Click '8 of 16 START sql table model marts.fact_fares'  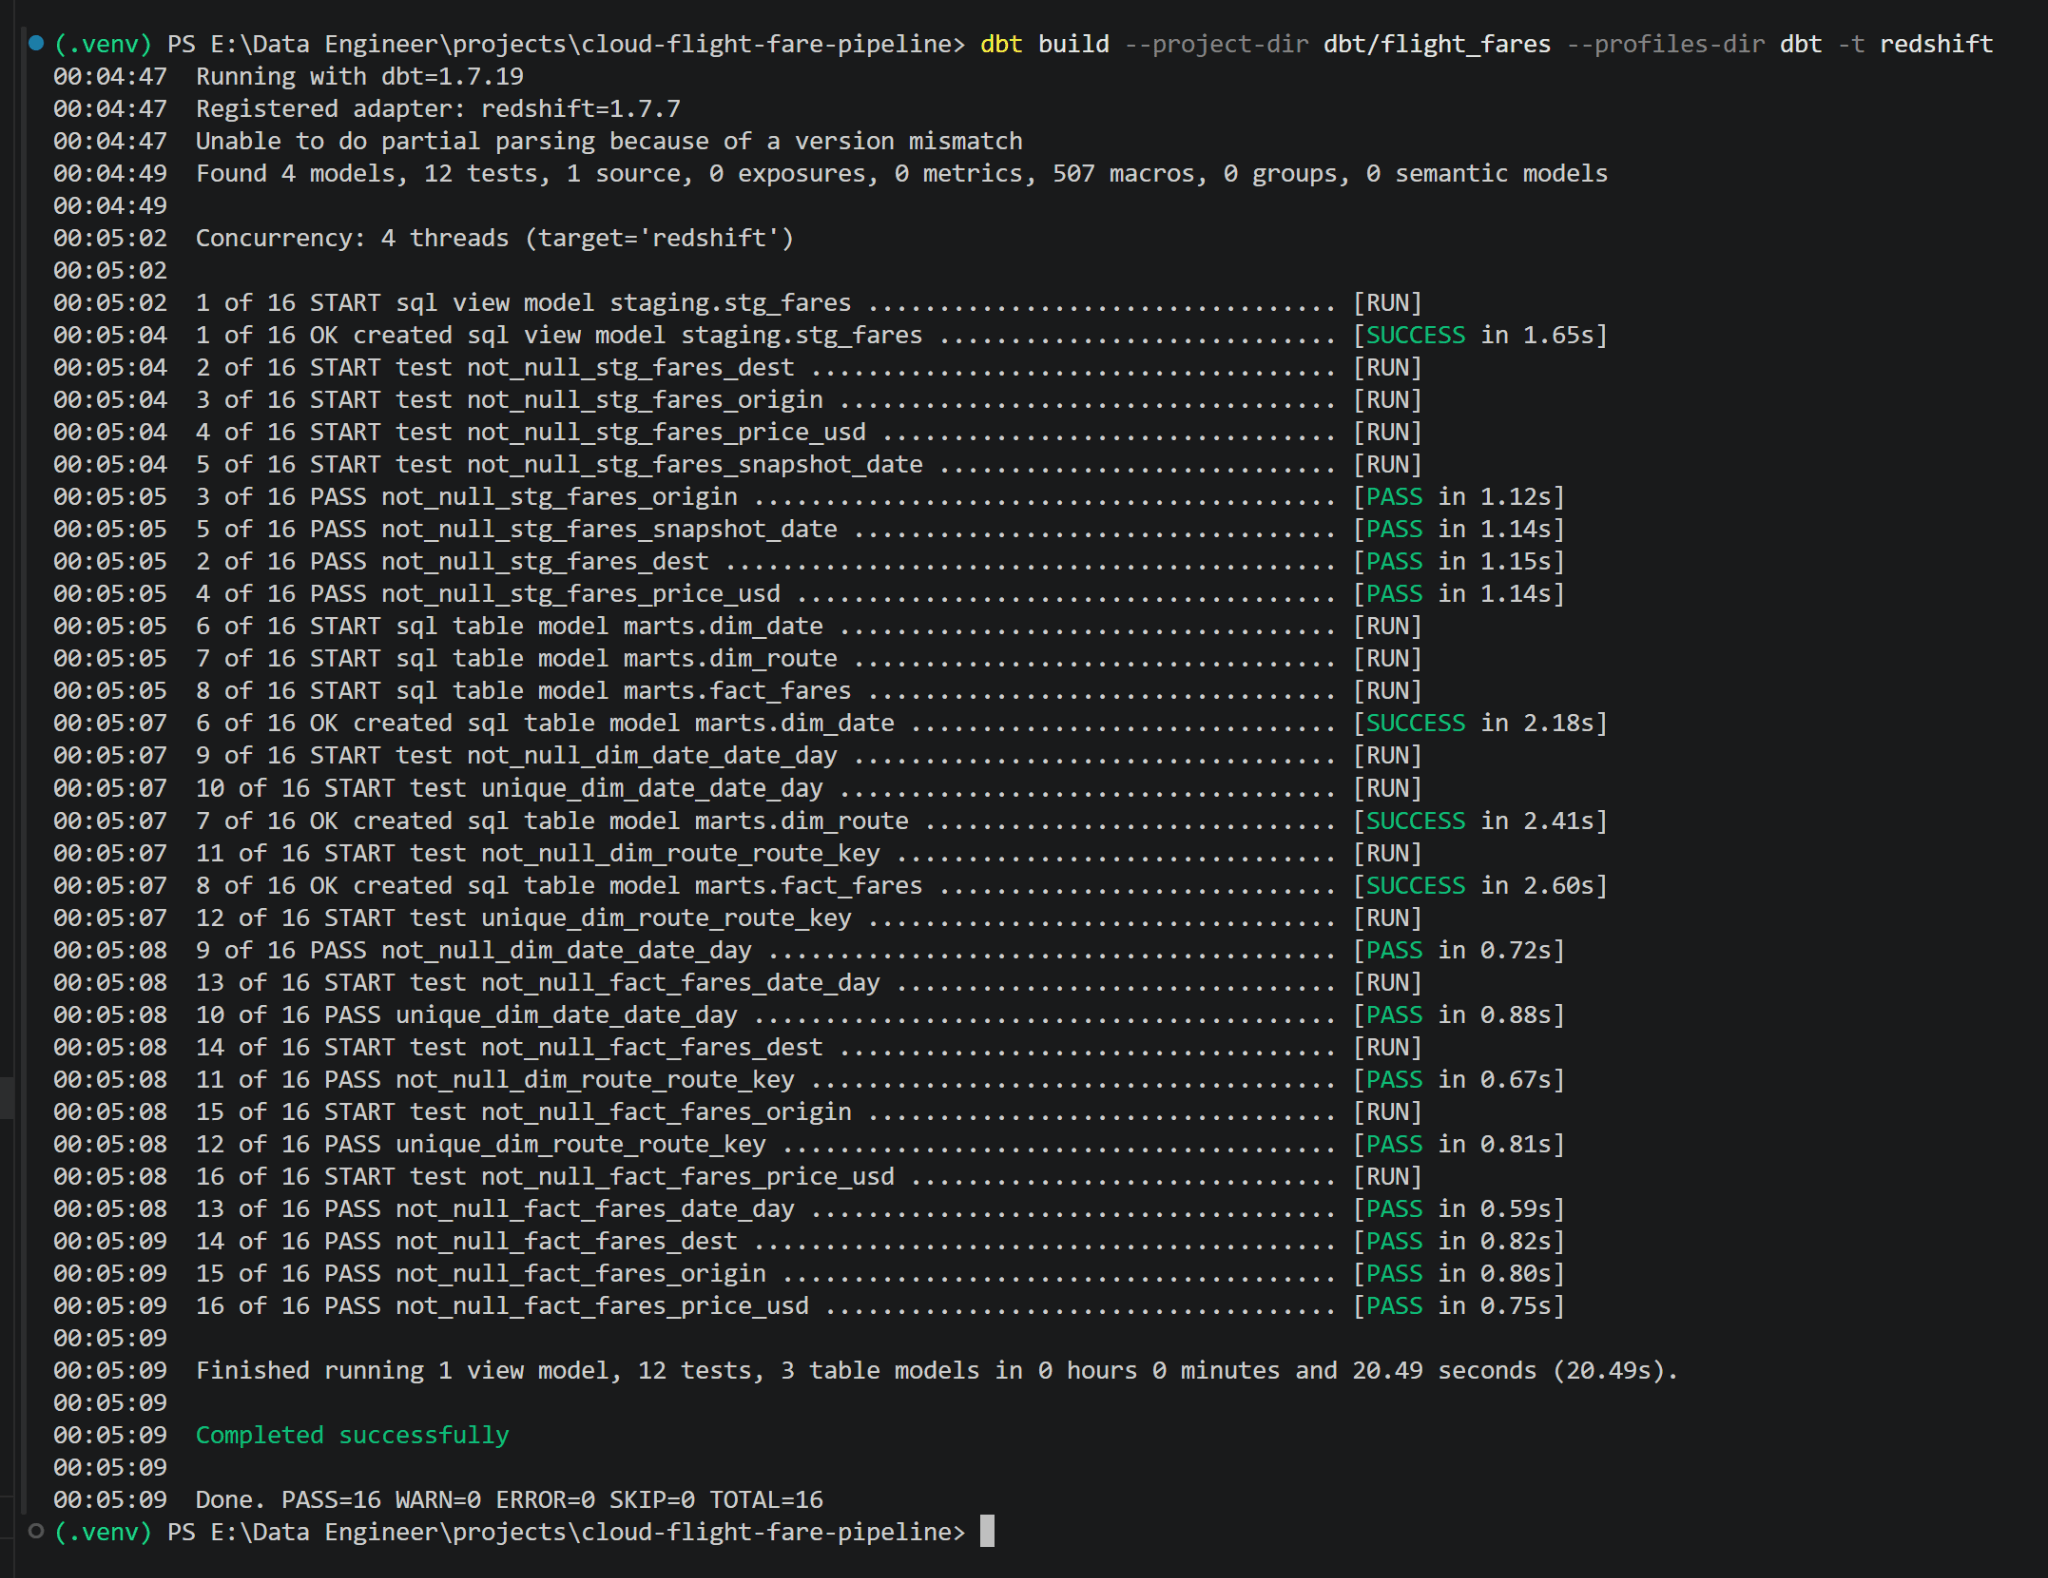[523, 690]
